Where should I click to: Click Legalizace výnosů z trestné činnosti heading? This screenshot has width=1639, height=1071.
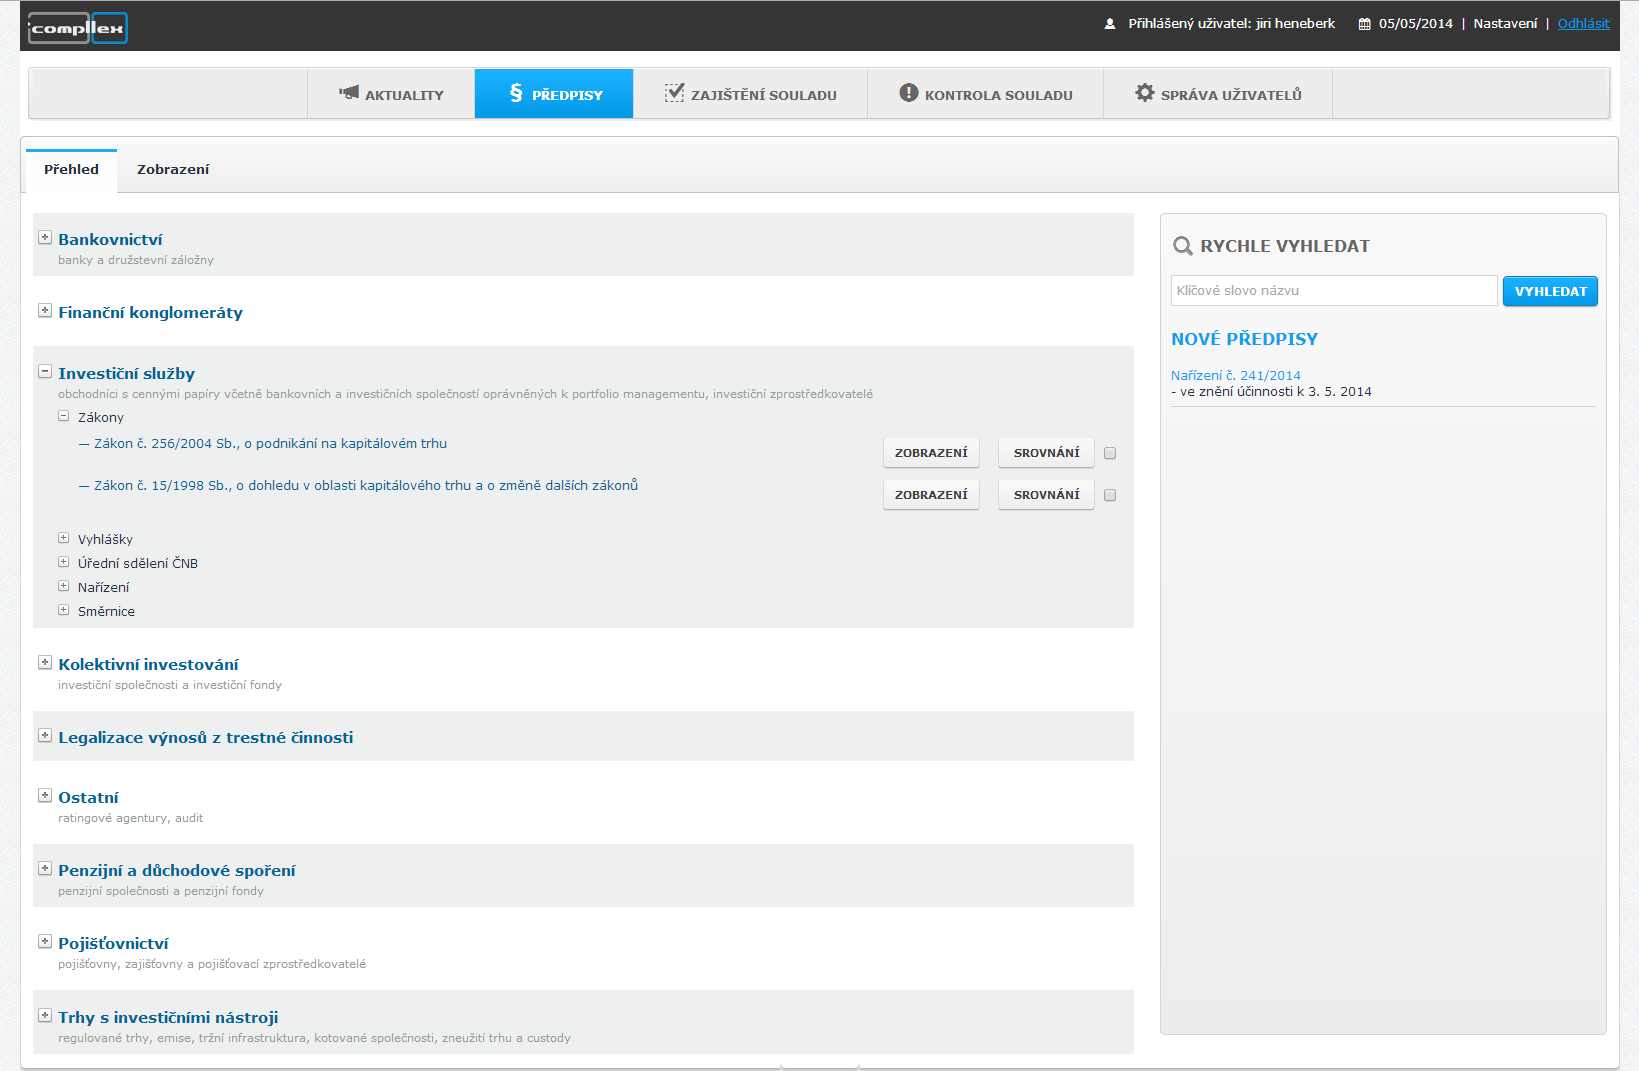[x=205, y=738]
